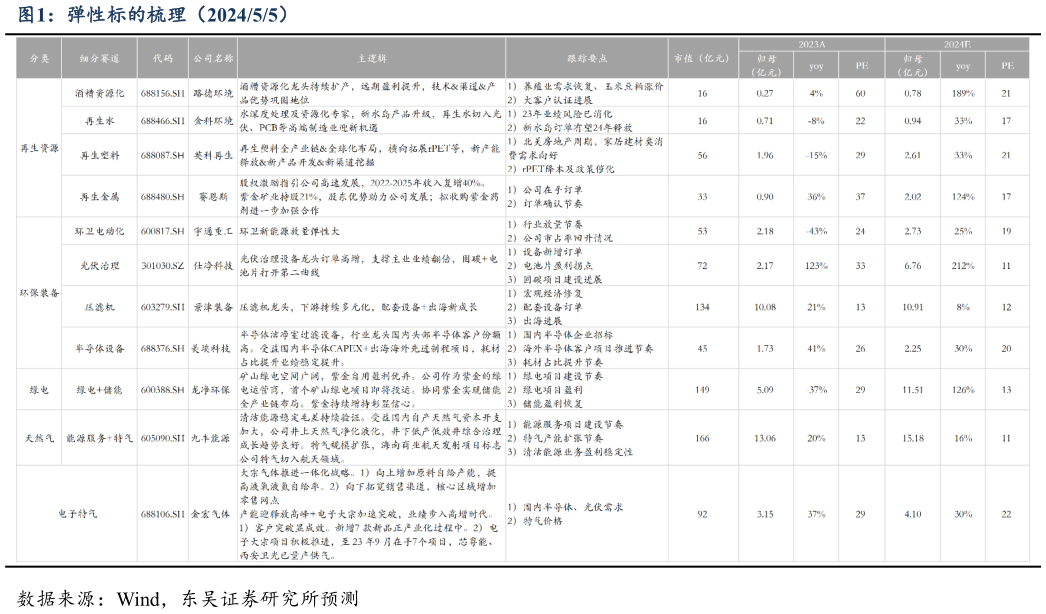The height and width of the screenshot is (614, 1046).
Task: Click company name '仕净科技'
Action: click(213, 266)
